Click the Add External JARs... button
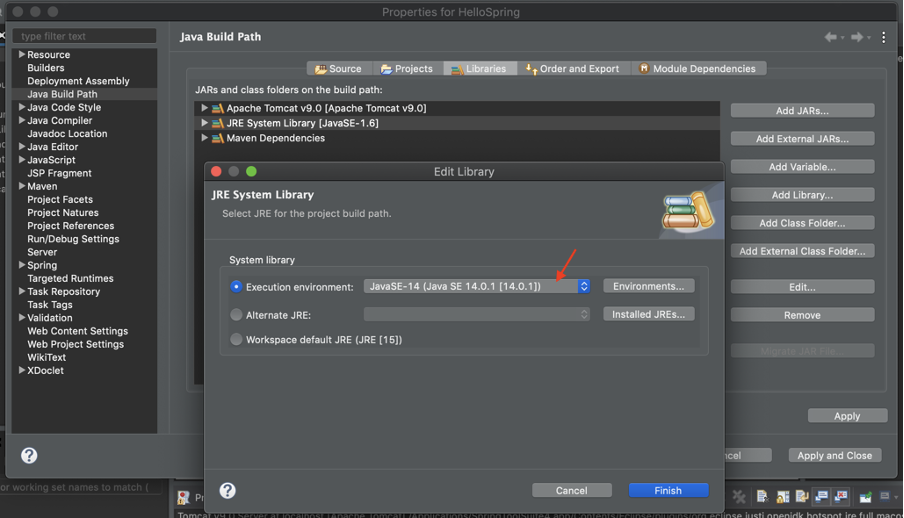Image resolution: width=904 pixels, height=518 pixels. [802, 139]
